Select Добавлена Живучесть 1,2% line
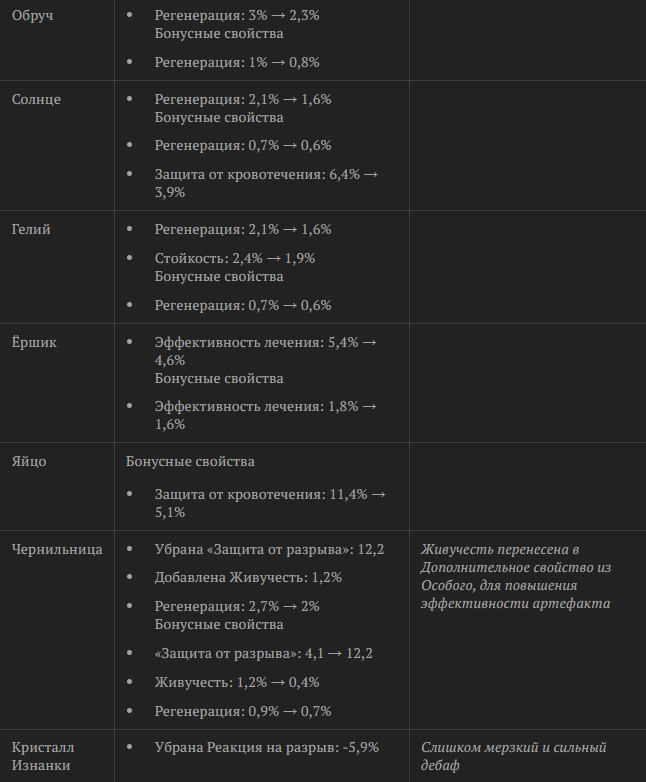The height and width of the screenshot is (782, 646). (248, 578)
